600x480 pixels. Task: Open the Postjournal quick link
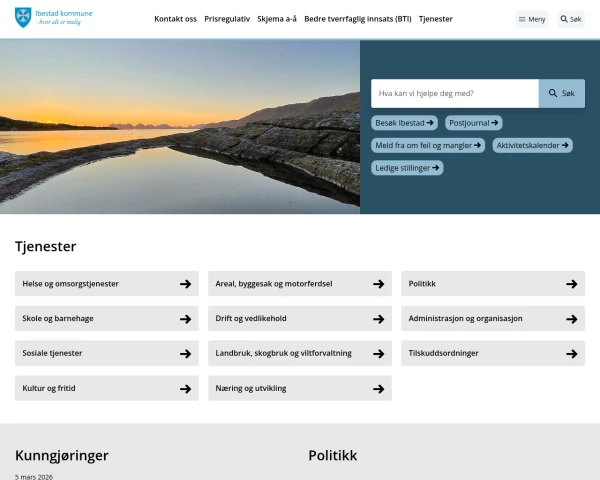473,123
